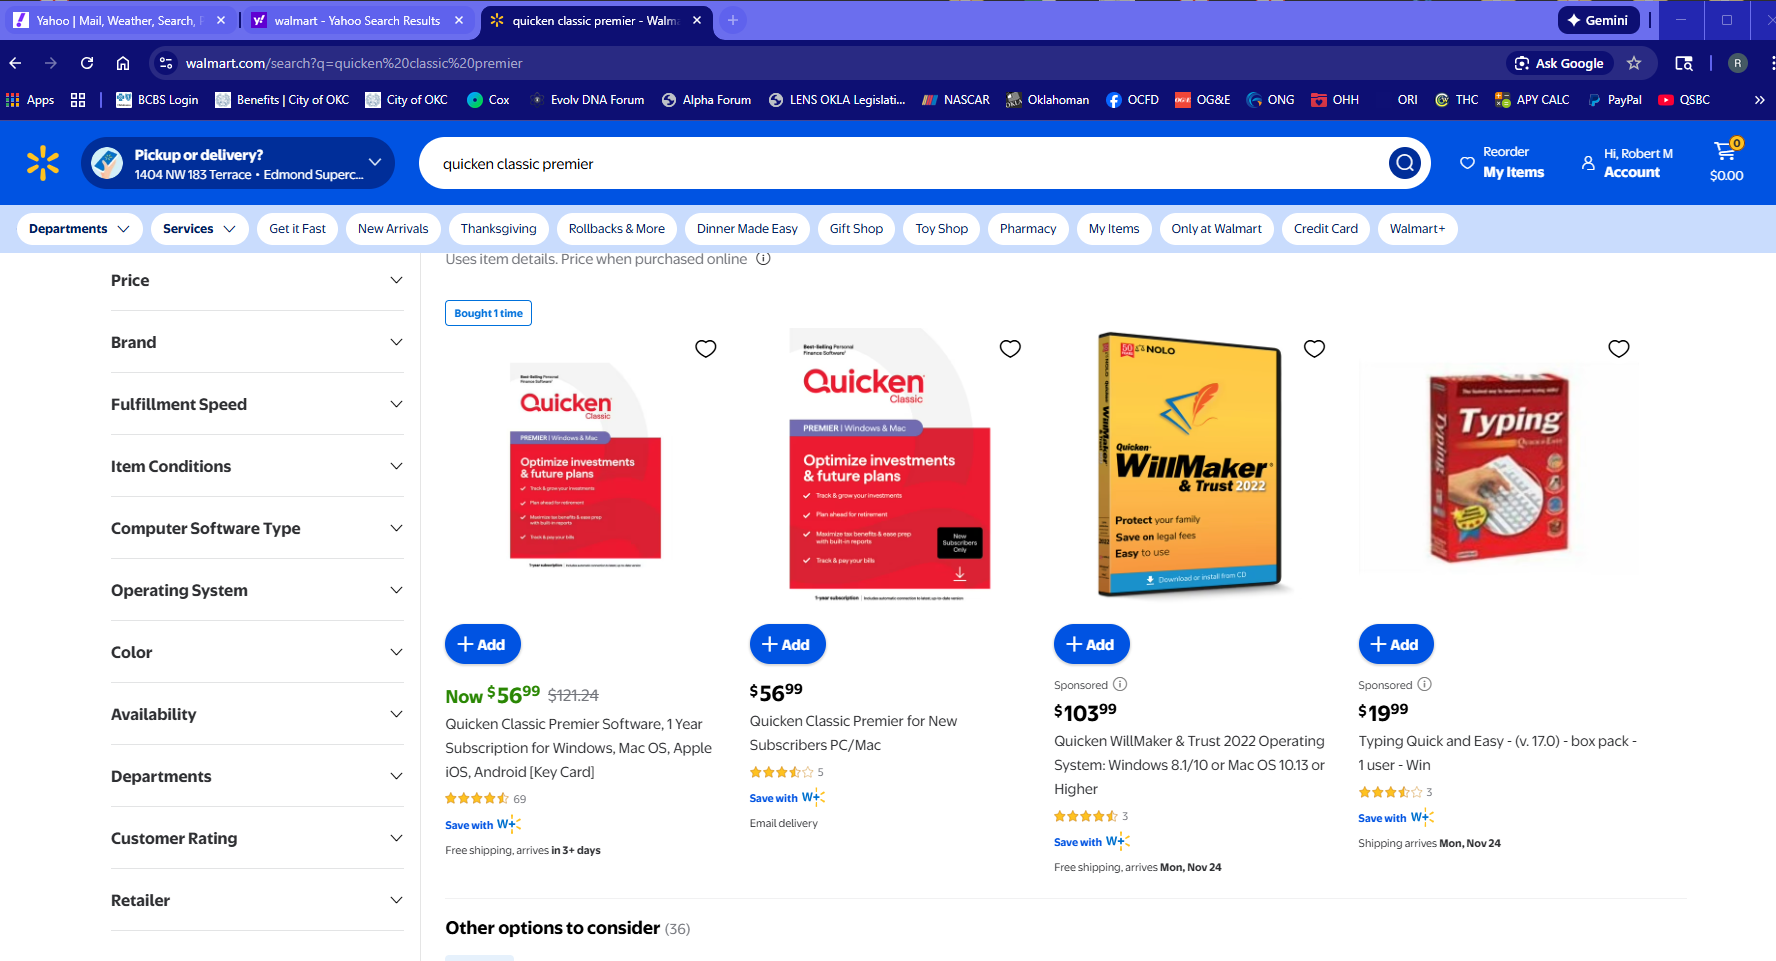Click the price details info icon
The width and height of the screenshot is (1776, 961).
tap(763, 259)
